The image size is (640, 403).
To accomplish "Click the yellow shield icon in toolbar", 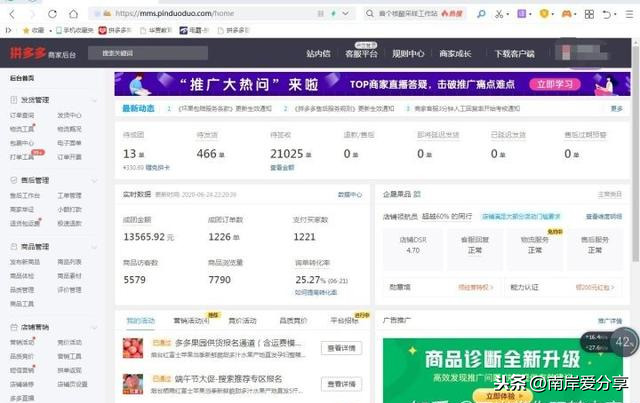I will coord(544,14).
